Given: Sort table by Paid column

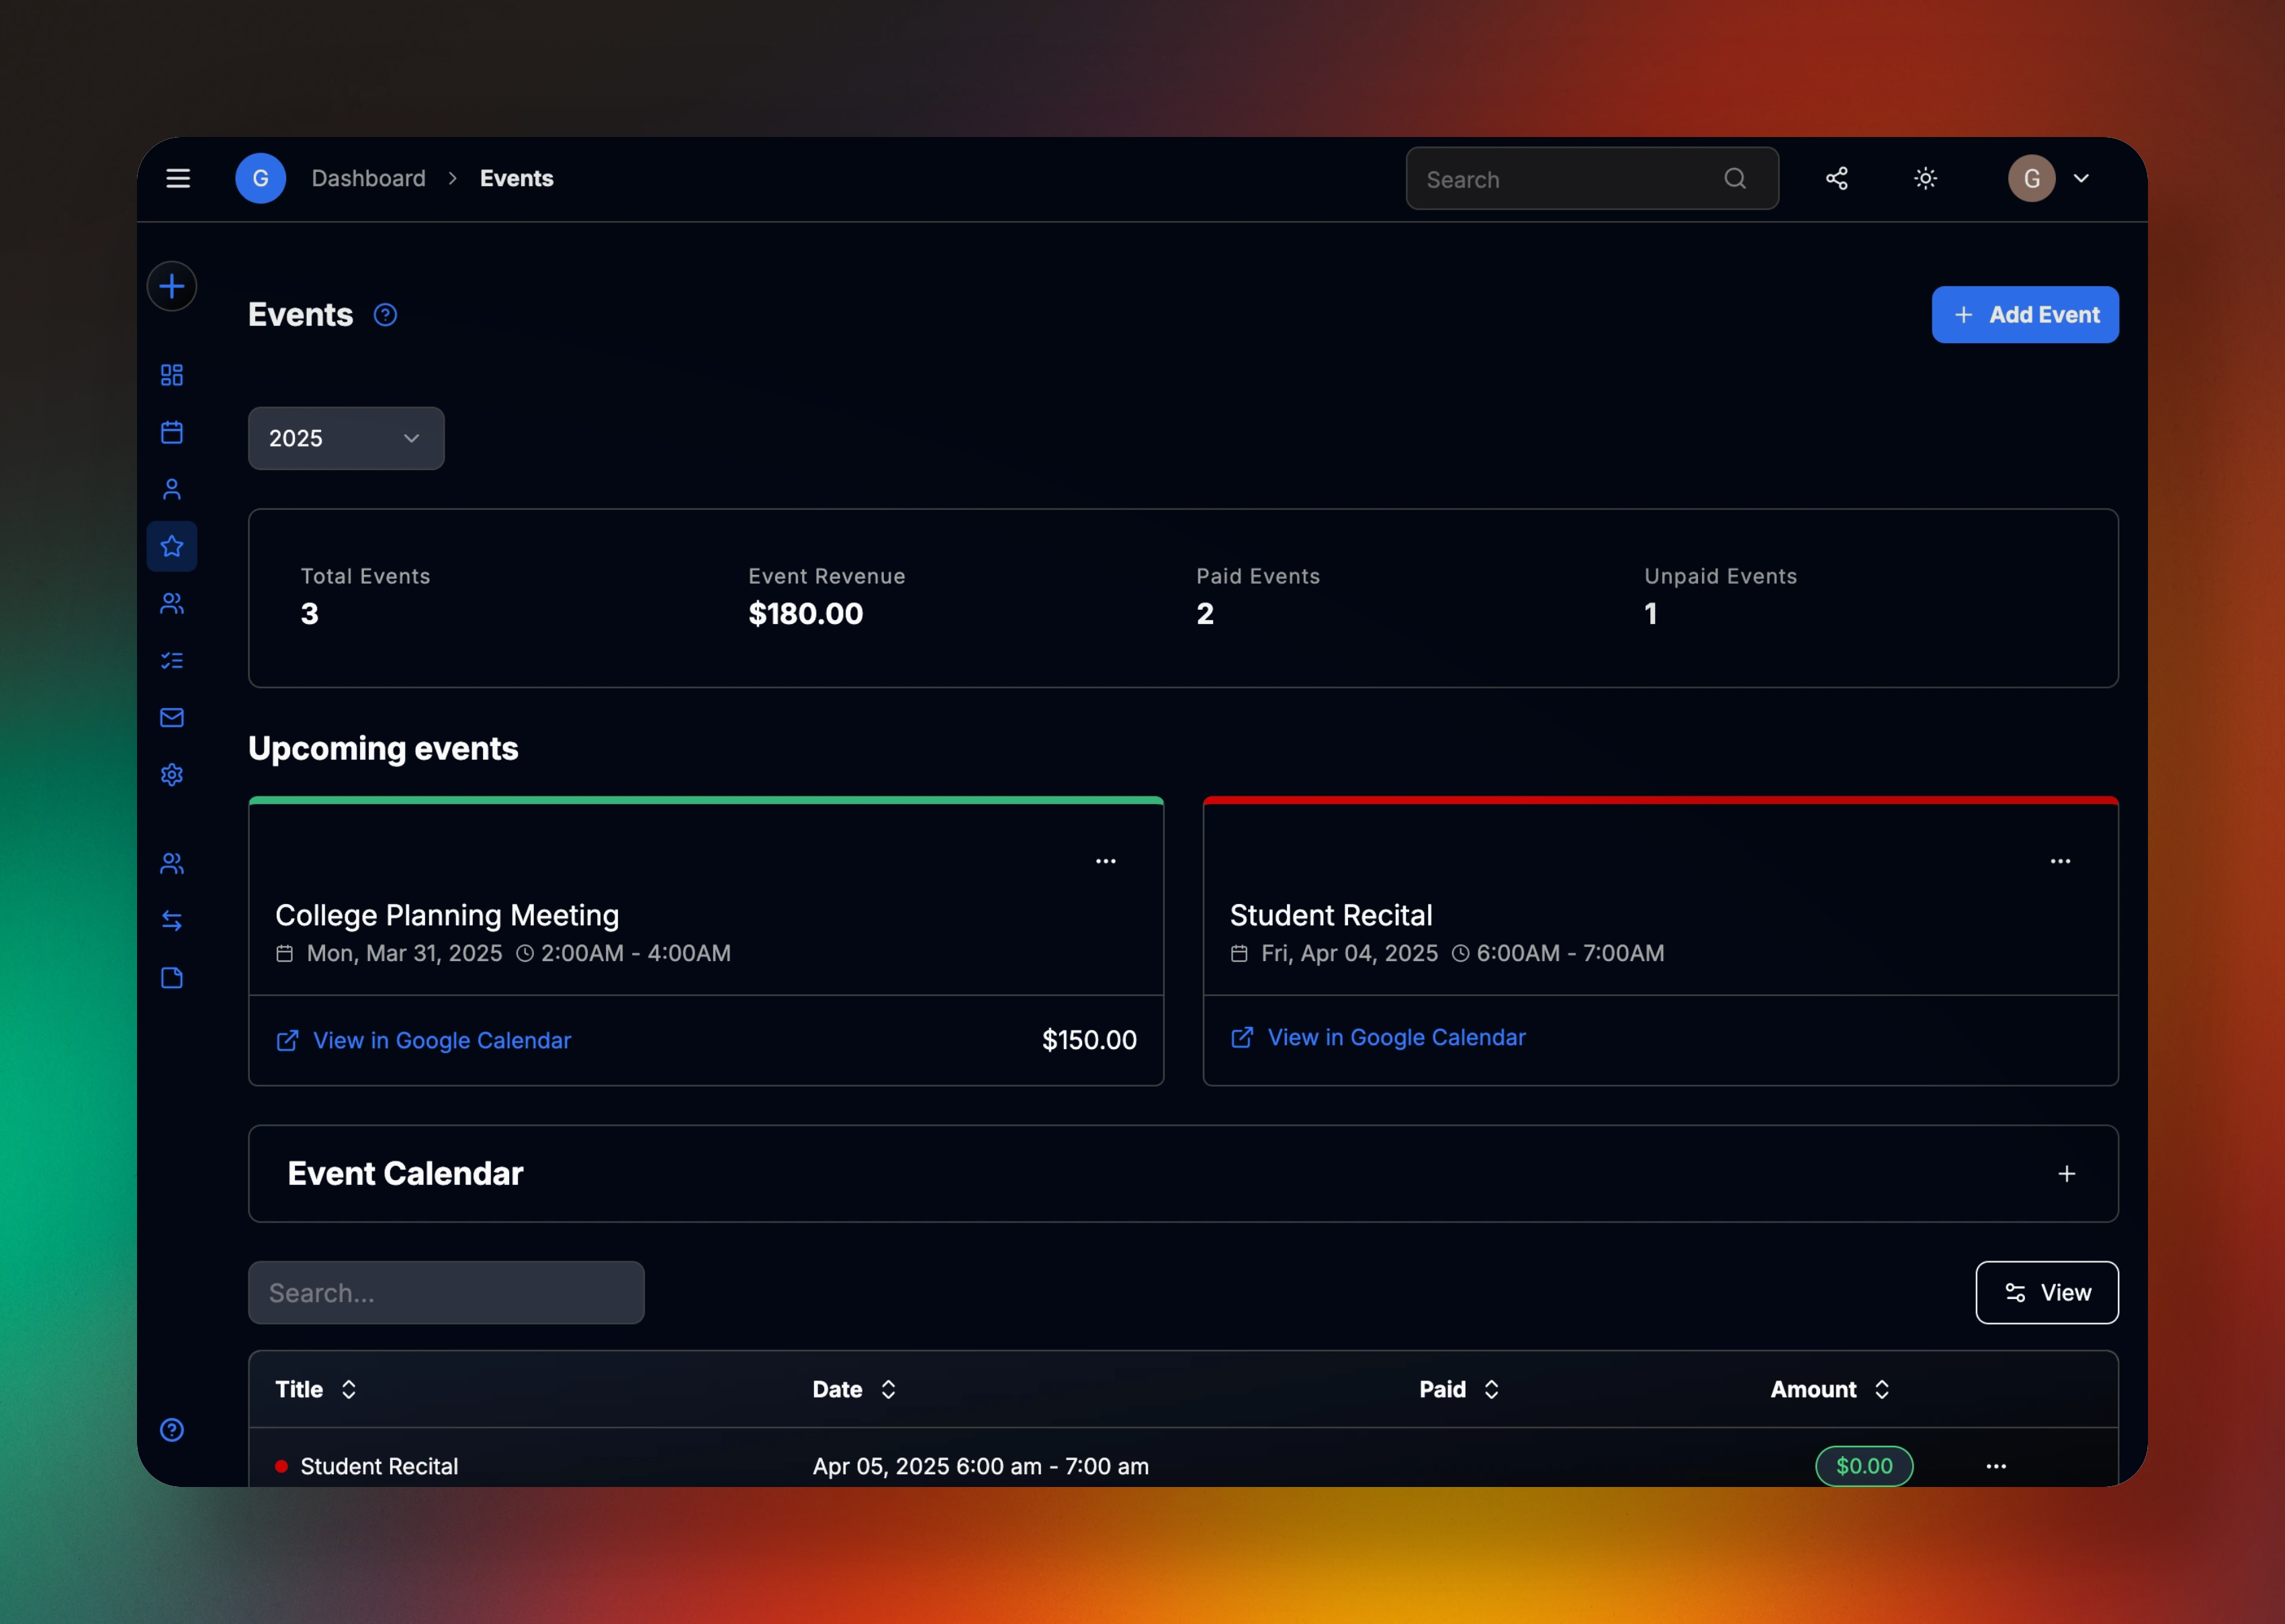Looking at the screenshot, I should tap(1459, 1389).
